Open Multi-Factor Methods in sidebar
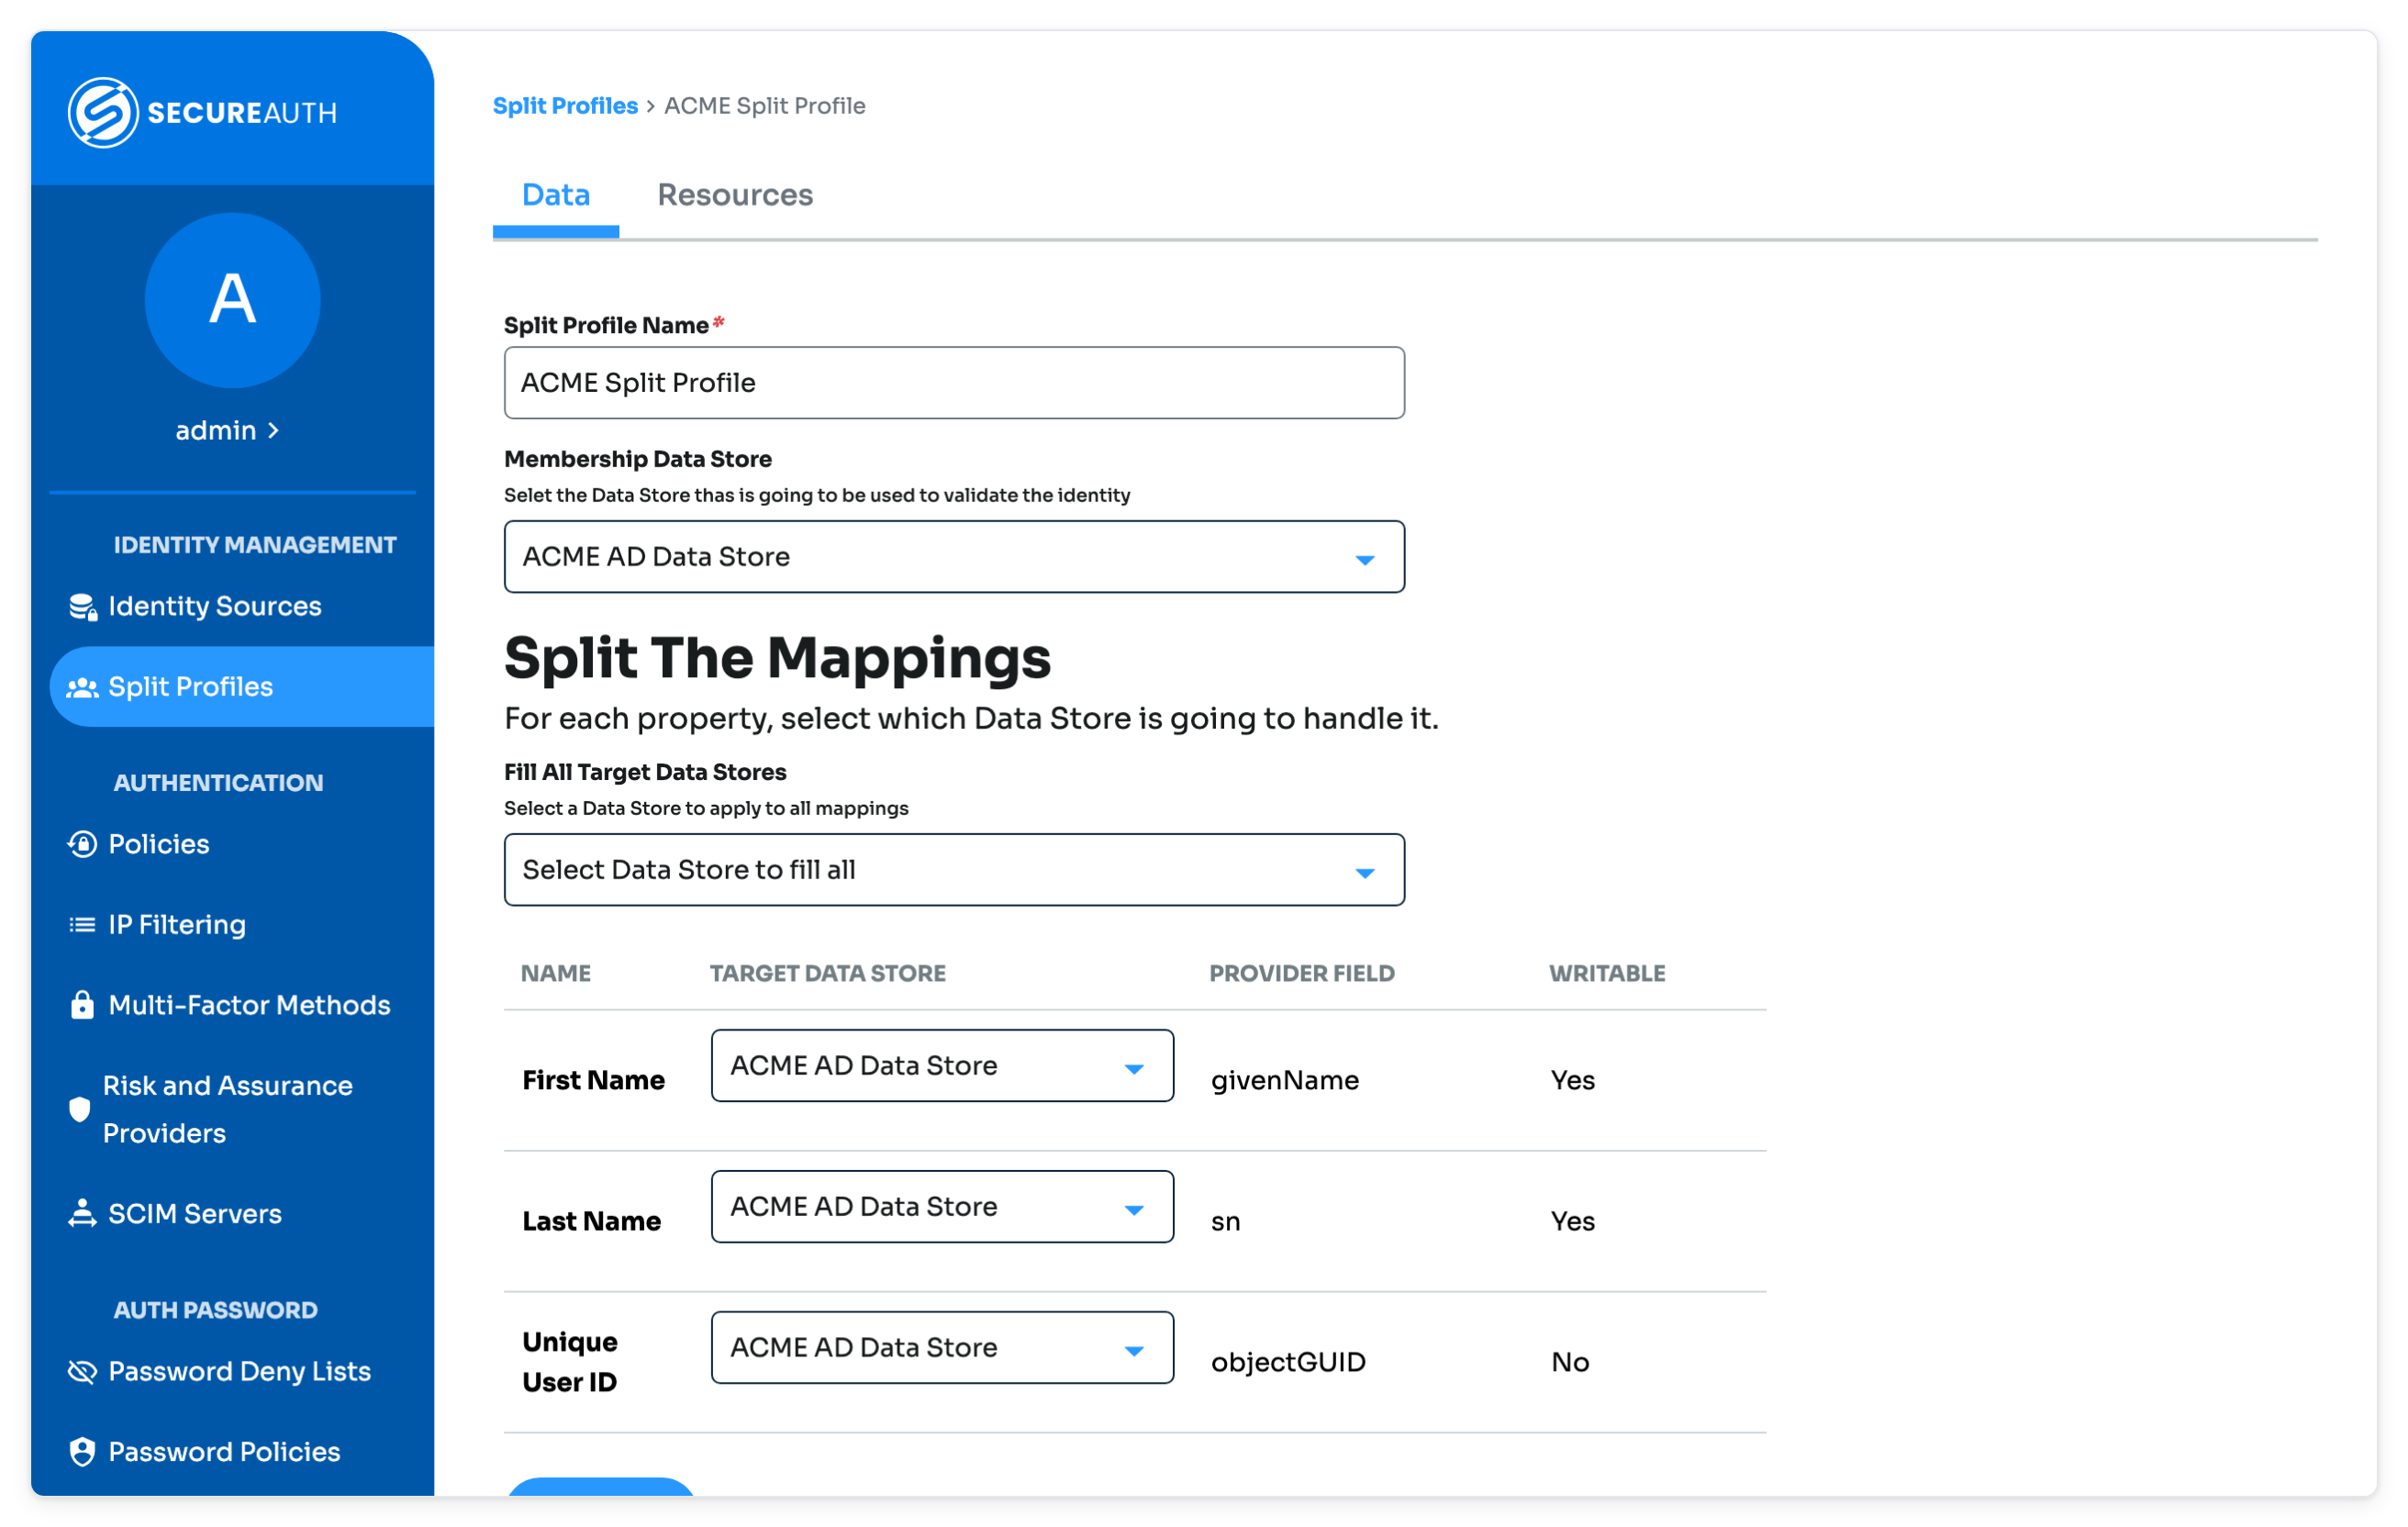Viewport: 2408px width, 1527px height. click(249, 1005)
